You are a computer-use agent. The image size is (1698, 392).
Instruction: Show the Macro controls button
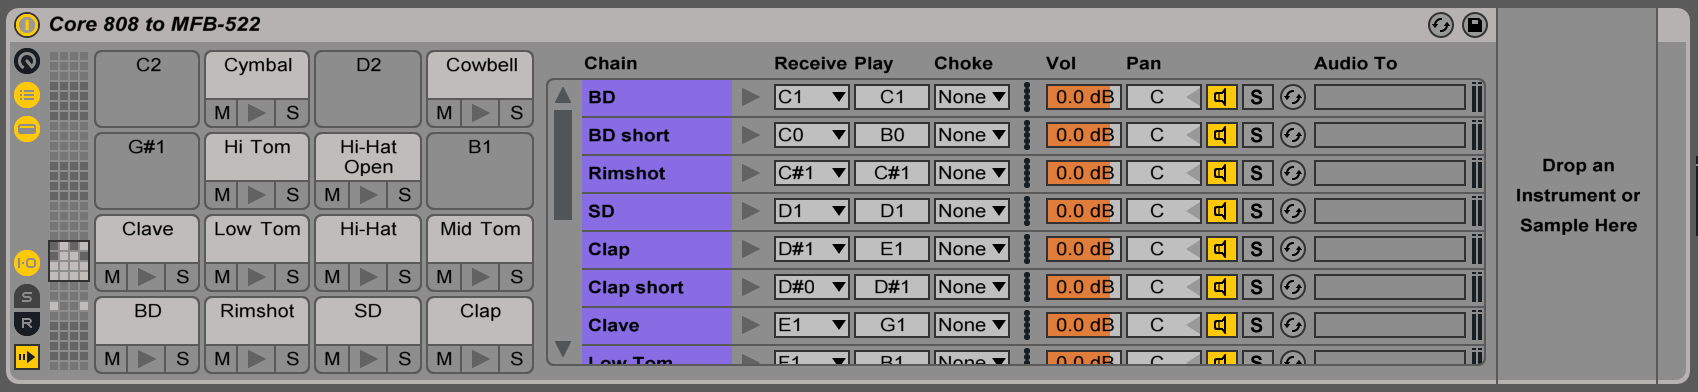click(x=27, y=61)
